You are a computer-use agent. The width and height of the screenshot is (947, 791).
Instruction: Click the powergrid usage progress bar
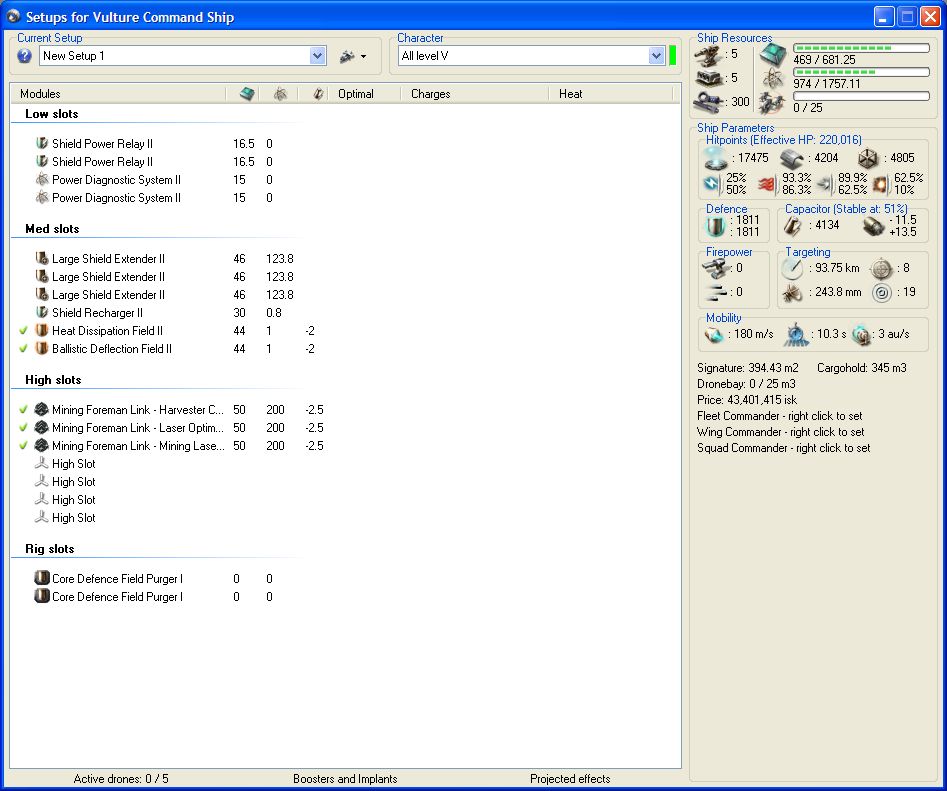861,72
